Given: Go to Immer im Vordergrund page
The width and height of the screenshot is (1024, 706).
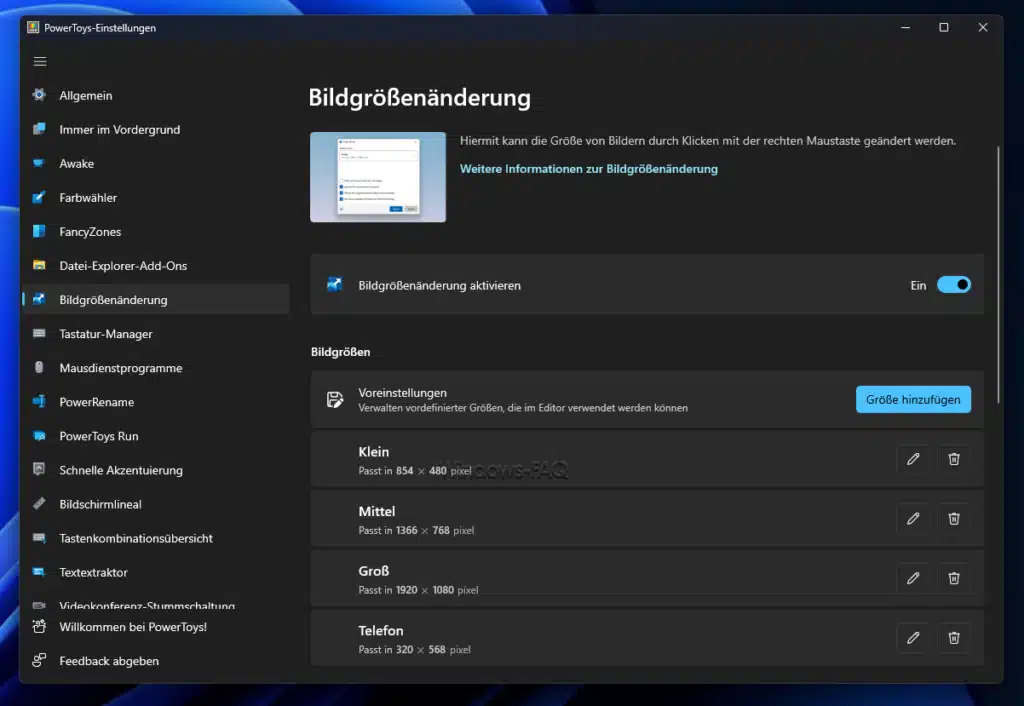Looking at the screenshot, I should pyautogui.click(x=156, y=129).
